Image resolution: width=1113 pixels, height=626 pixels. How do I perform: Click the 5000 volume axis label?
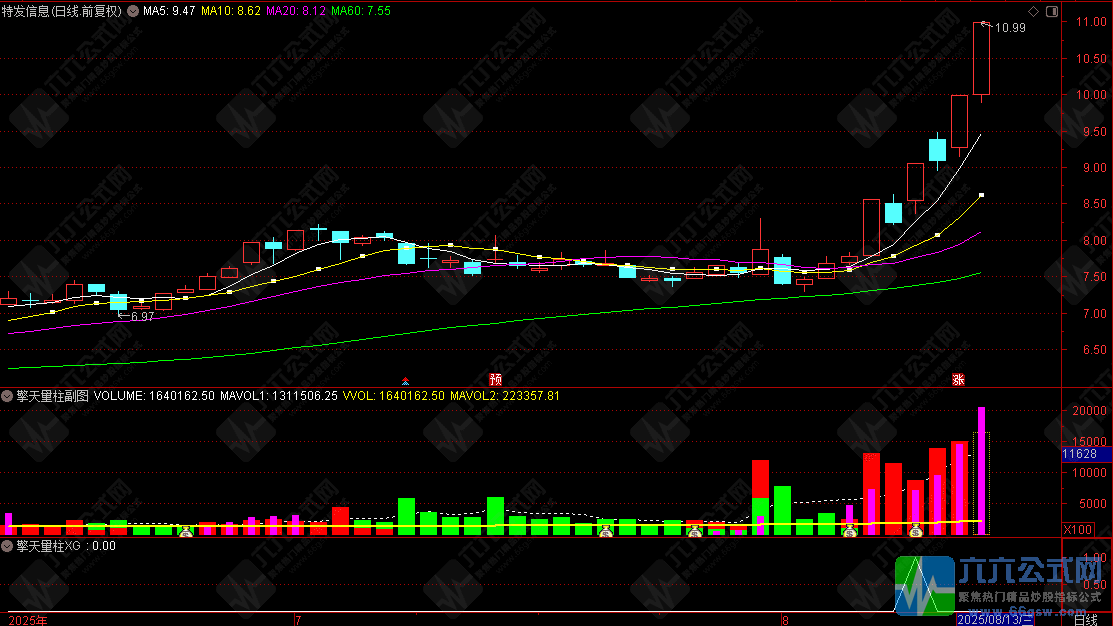pyautogui.click(x=1093, y=504)
